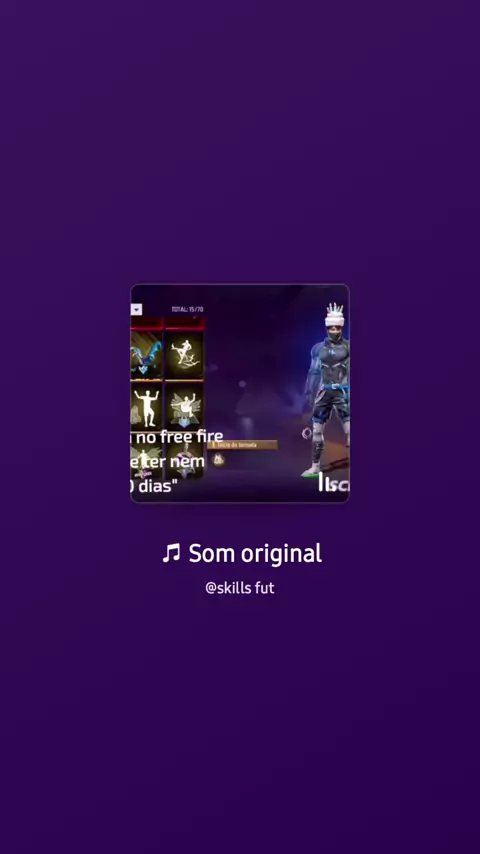Select the arms-raised flexing emote icon
The height and width of the screenshot is (854, 480).
[x=146, y=407]
